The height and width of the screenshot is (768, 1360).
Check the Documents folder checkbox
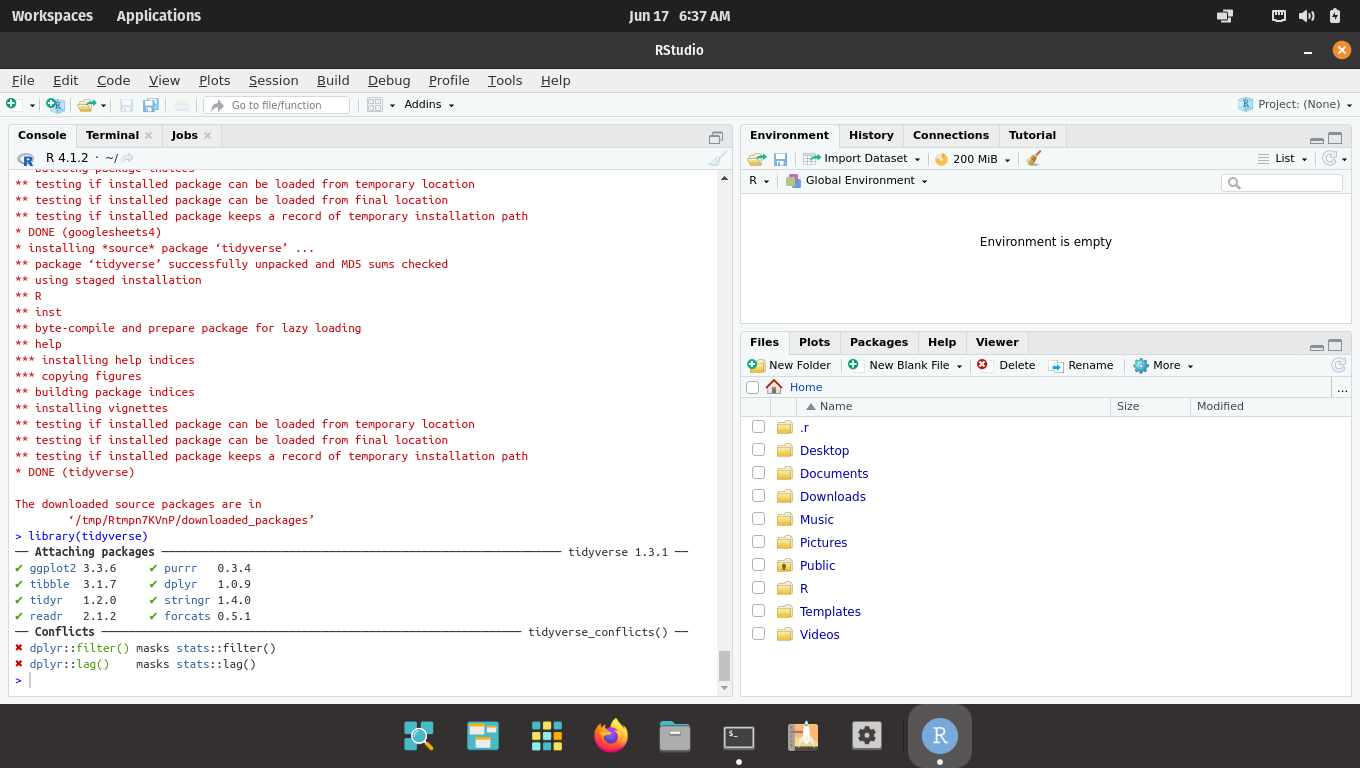point(758,473)
